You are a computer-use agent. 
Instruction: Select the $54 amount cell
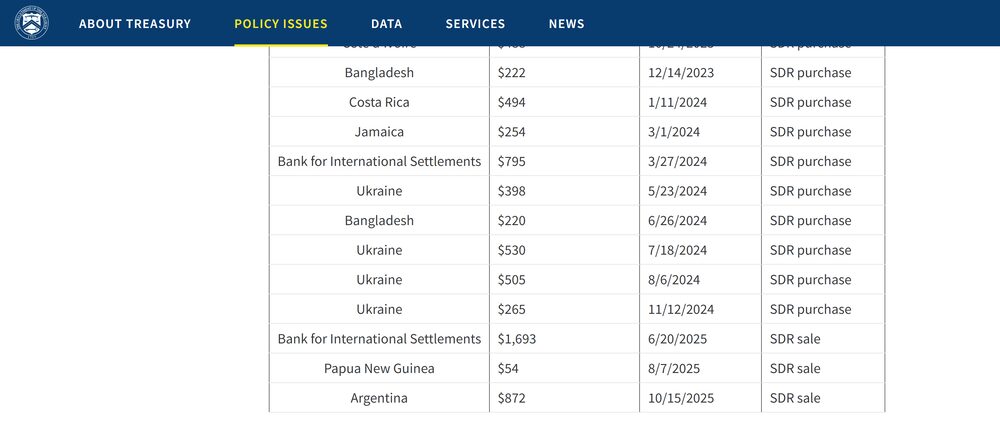point(508,369)
